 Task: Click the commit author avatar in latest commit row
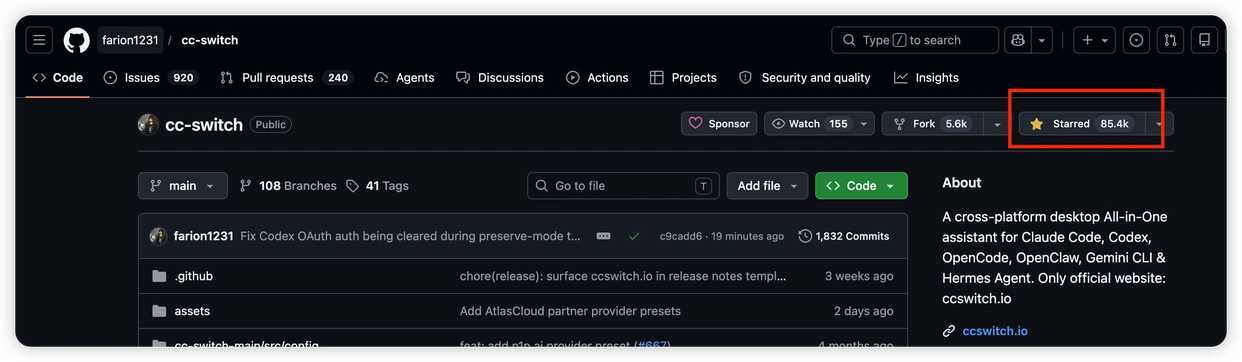[158, 236]
